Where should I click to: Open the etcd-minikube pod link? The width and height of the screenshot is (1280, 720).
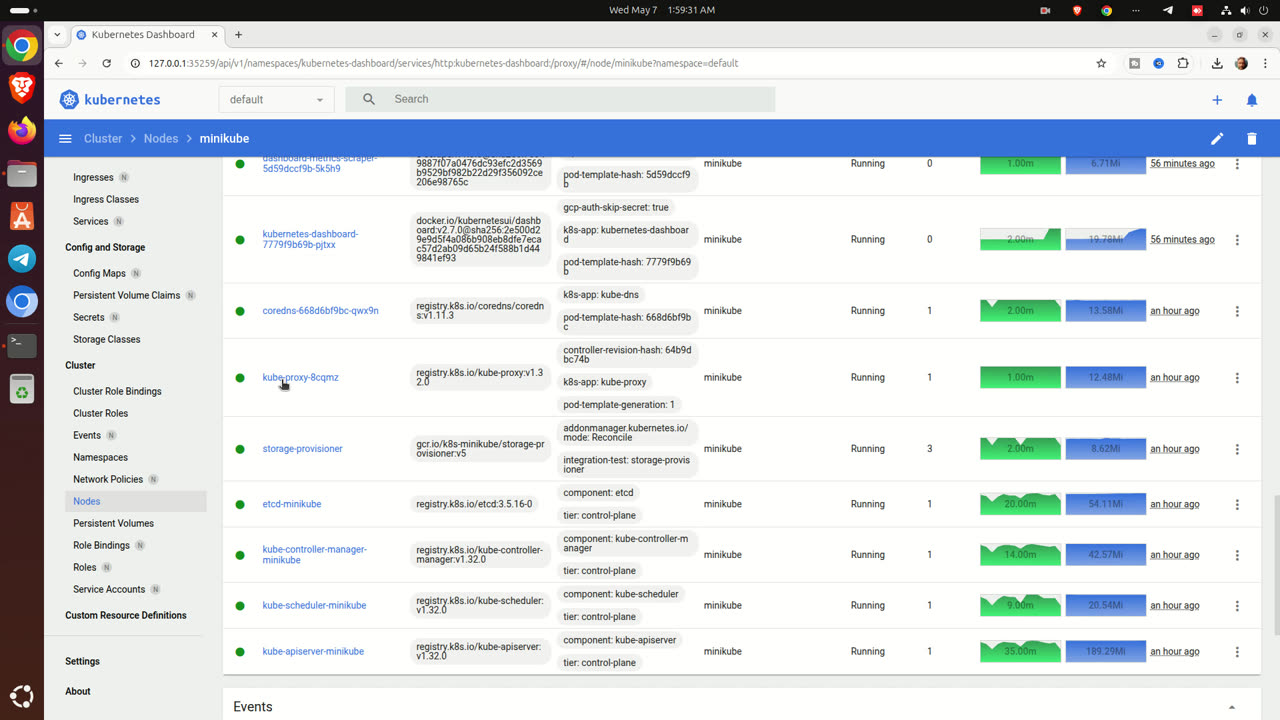(292, 505)
